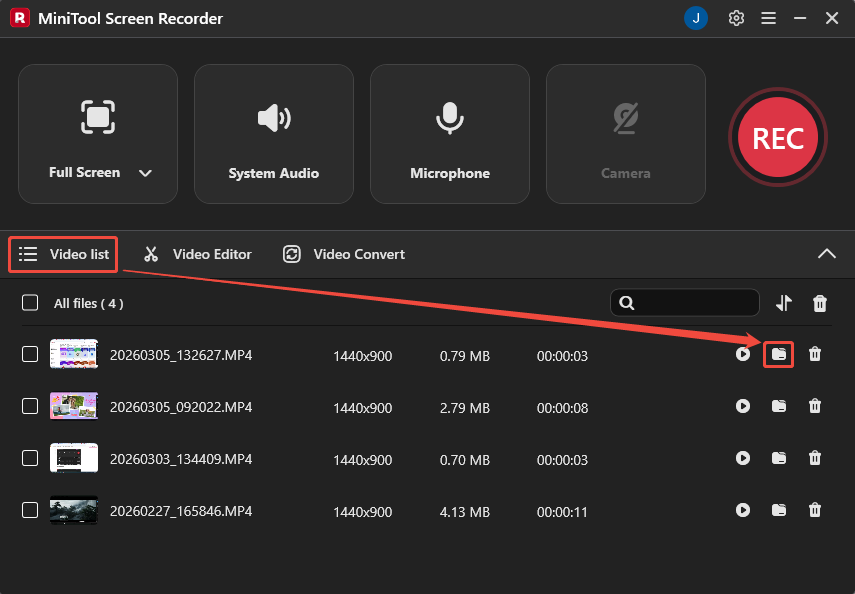Image resolution: width=855 pixels, height=594 pixels.
Task: Delete all files using the trash icon
Action: pyautogui.click(x=819, y=302)
